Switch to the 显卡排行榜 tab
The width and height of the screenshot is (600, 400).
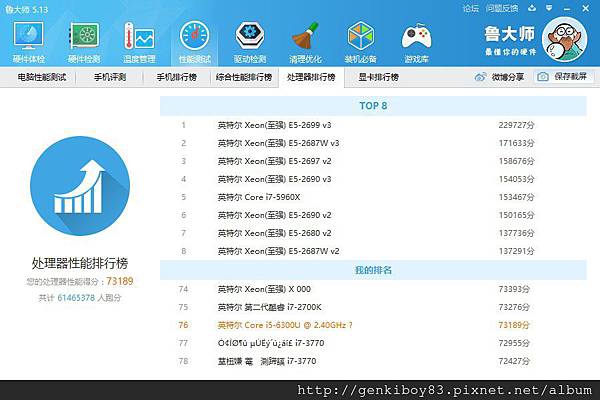[x=378, y=77]
